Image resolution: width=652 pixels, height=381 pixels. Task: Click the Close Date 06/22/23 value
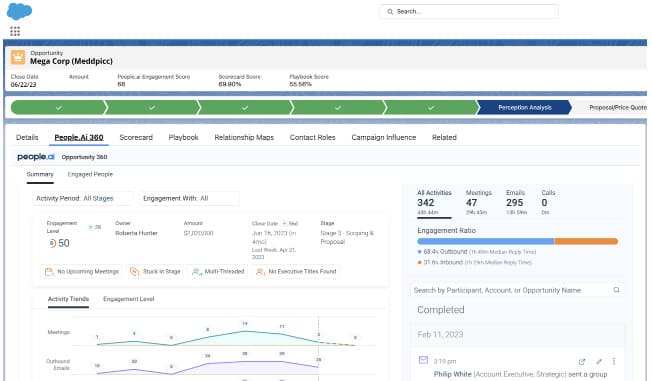click(x=23, y=85)
